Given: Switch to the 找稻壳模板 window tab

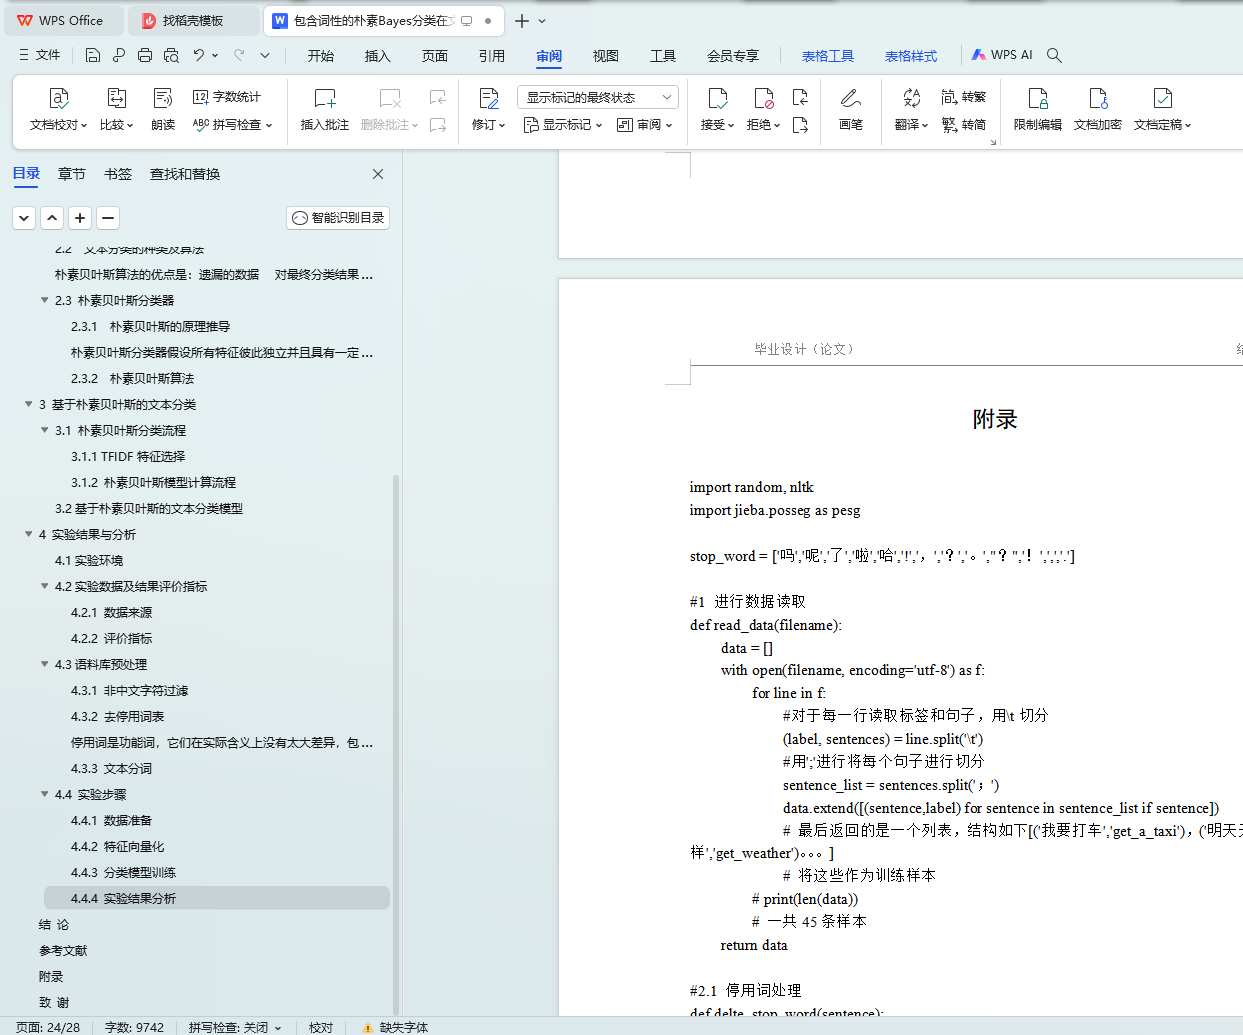Looking at the screenshot, I should click(x=194, y=20).
